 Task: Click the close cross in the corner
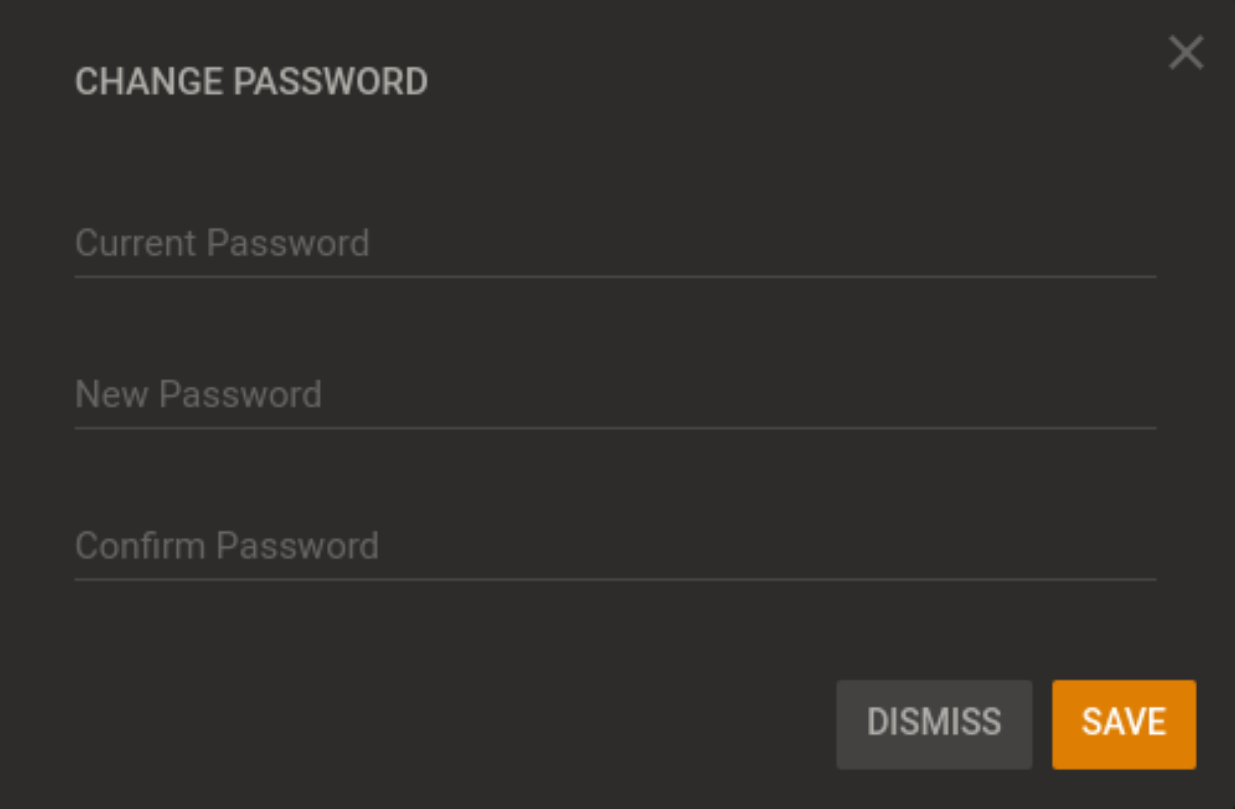pos(1186,53)
